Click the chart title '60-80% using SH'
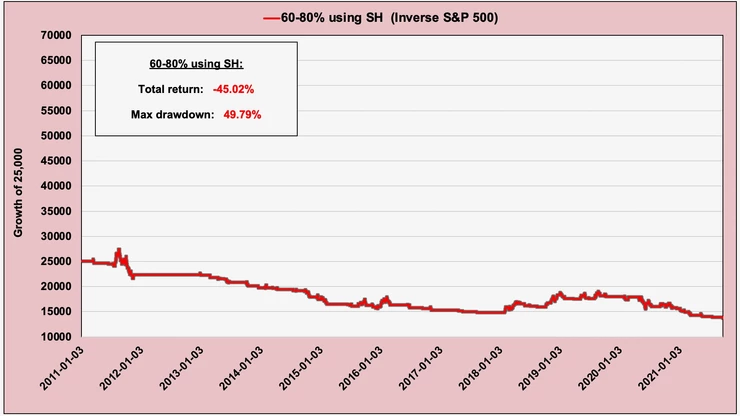Image resolution: width=740 pixels, height=416 pixels. 332,18
